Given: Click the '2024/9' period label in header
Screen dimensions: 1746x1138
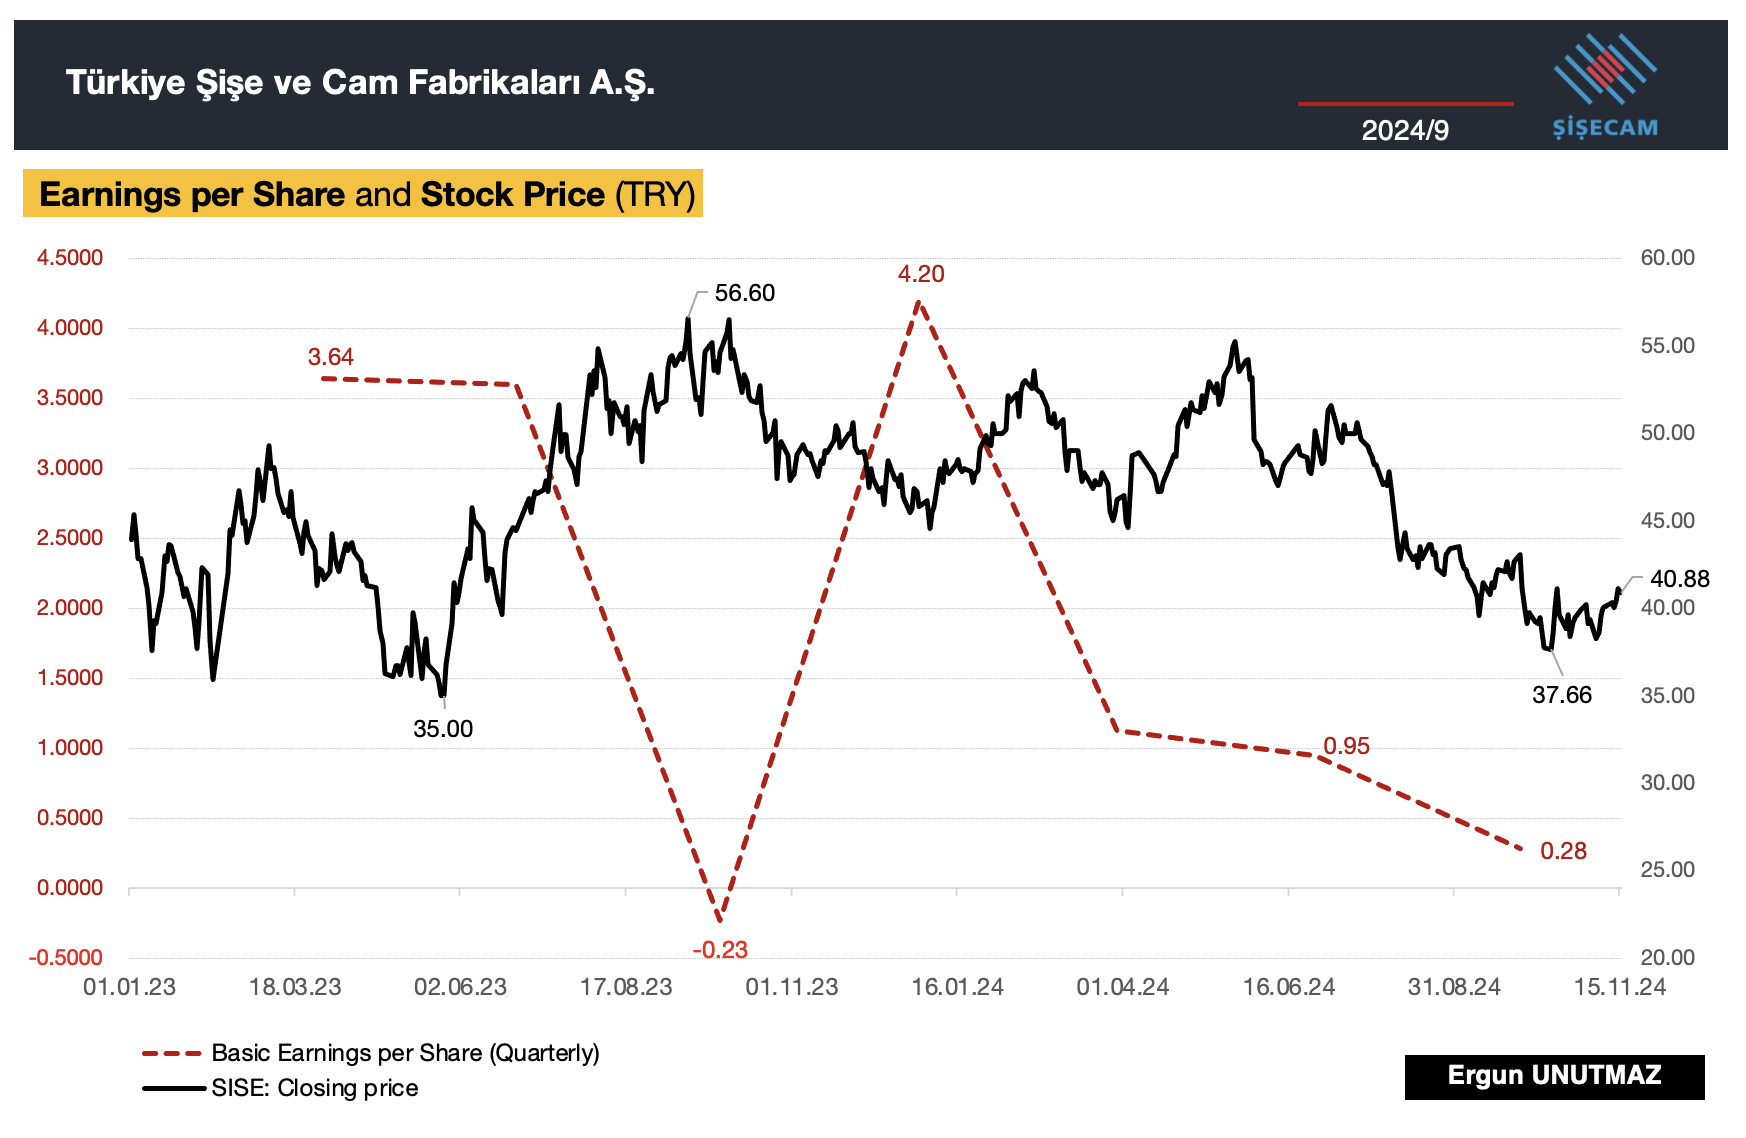Looking at the screenshot, I should coord(1405,130).
